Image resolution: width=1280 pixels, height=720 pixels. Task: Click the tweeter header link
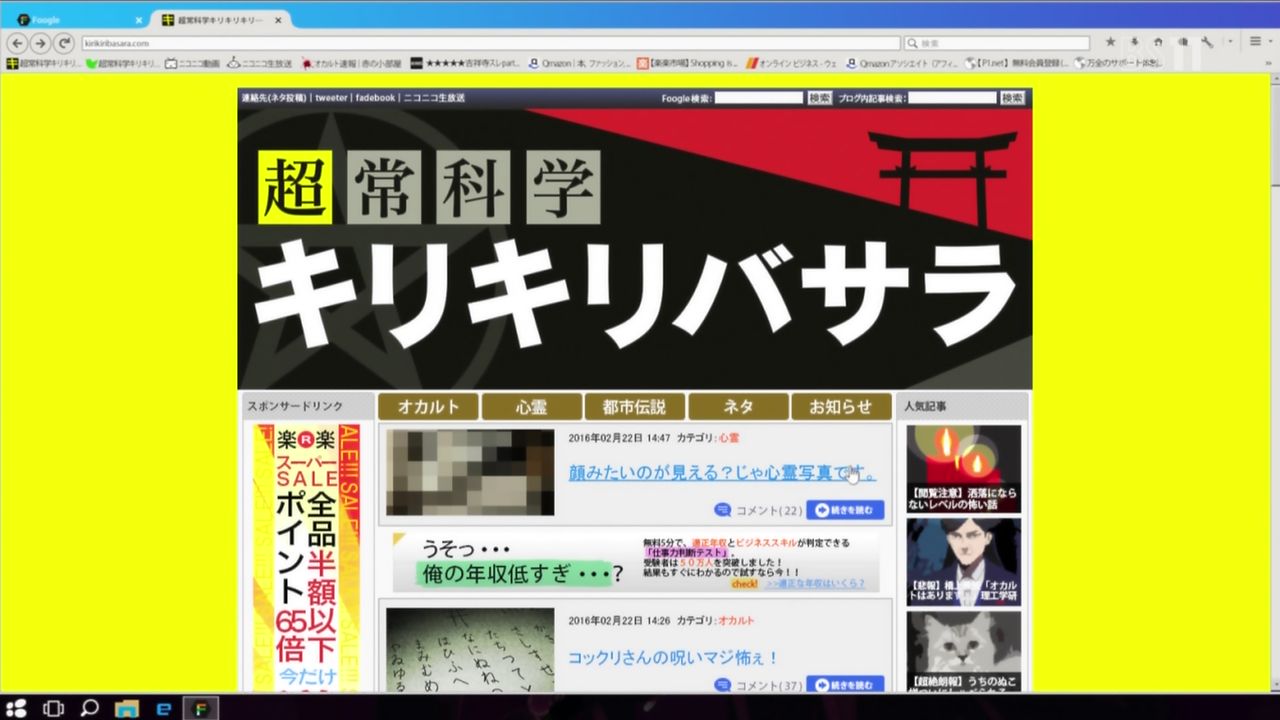[x=331, y=98]
